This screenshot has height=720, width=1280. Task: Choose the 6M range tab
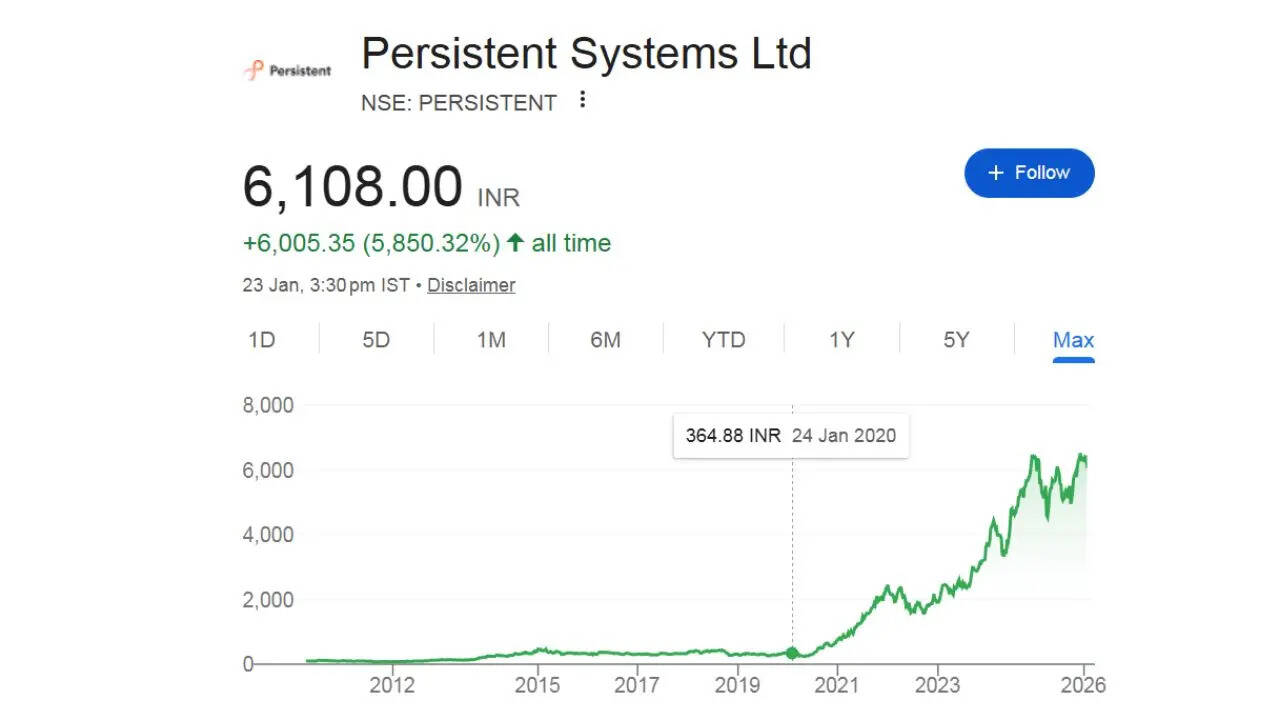click(x=605, y=340)
